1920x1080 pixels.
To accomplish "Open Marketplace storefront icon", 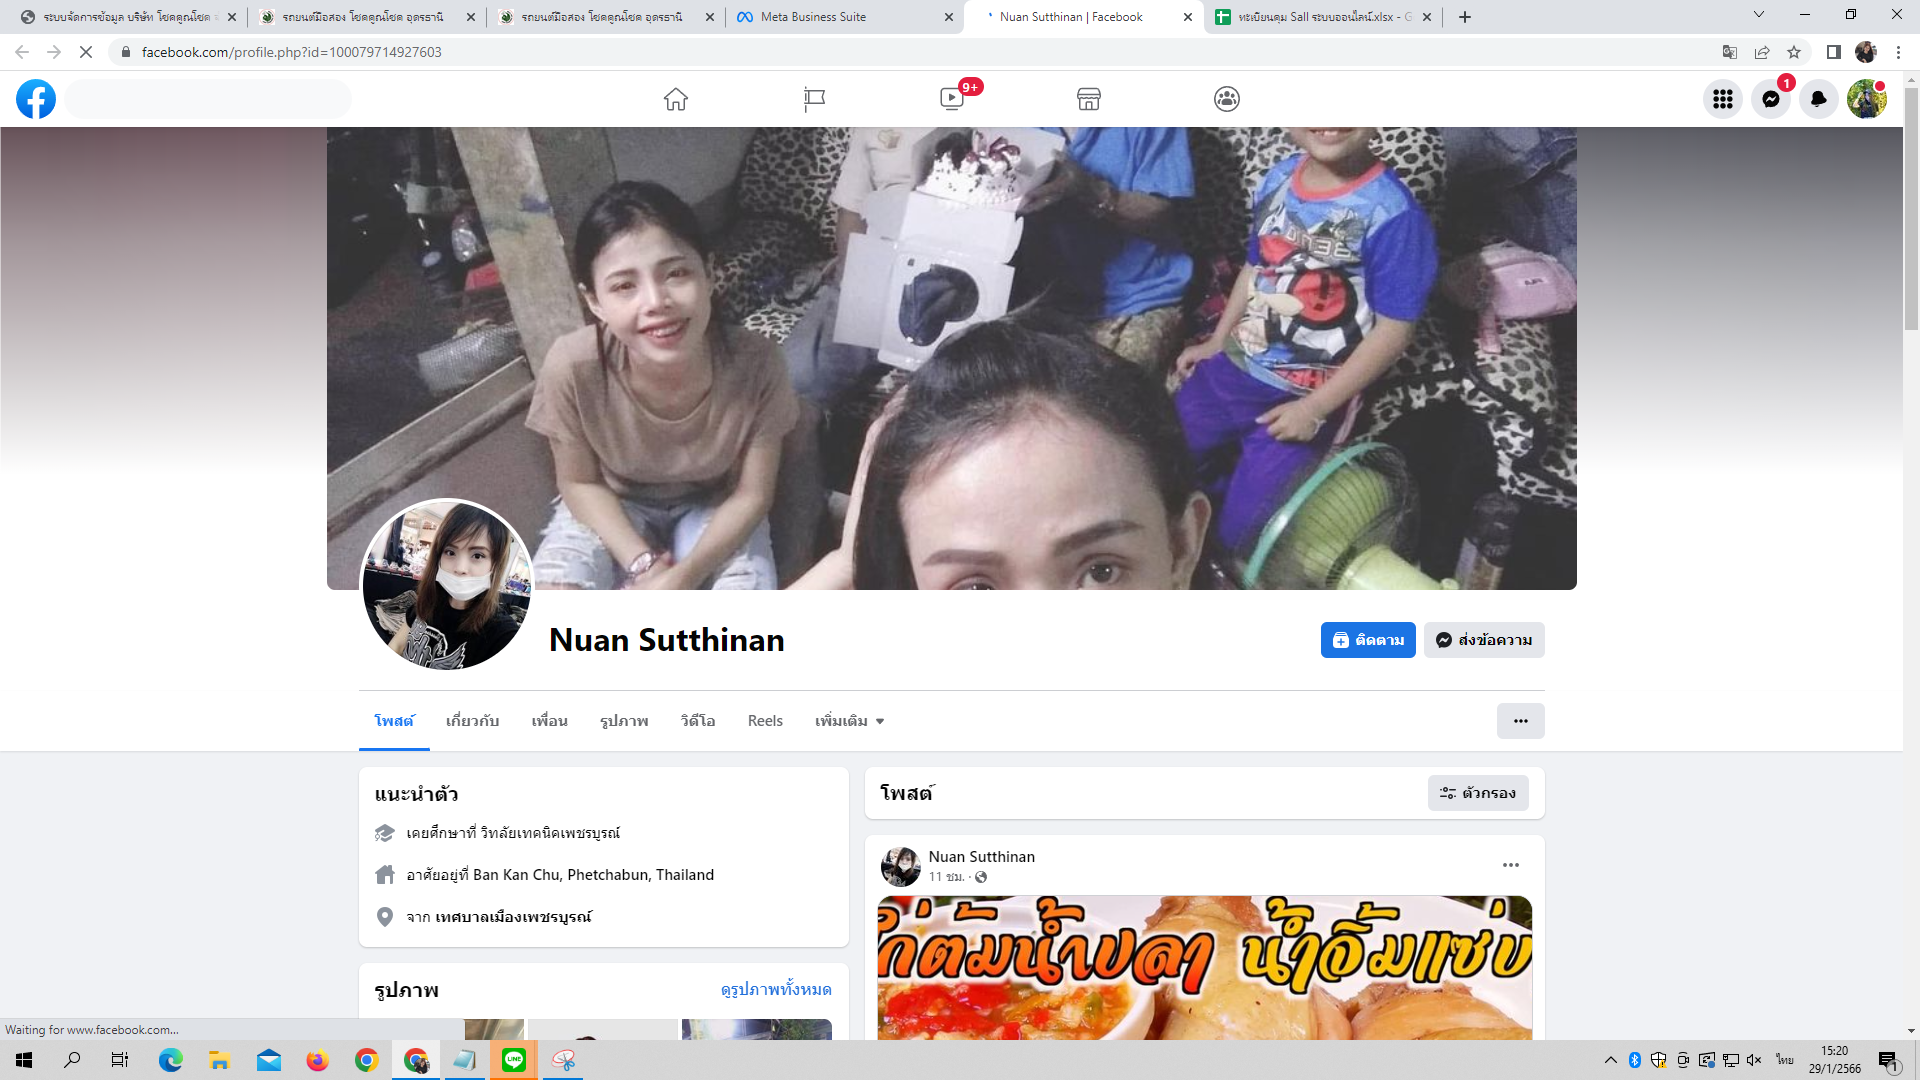I will tap(1089, 99).
